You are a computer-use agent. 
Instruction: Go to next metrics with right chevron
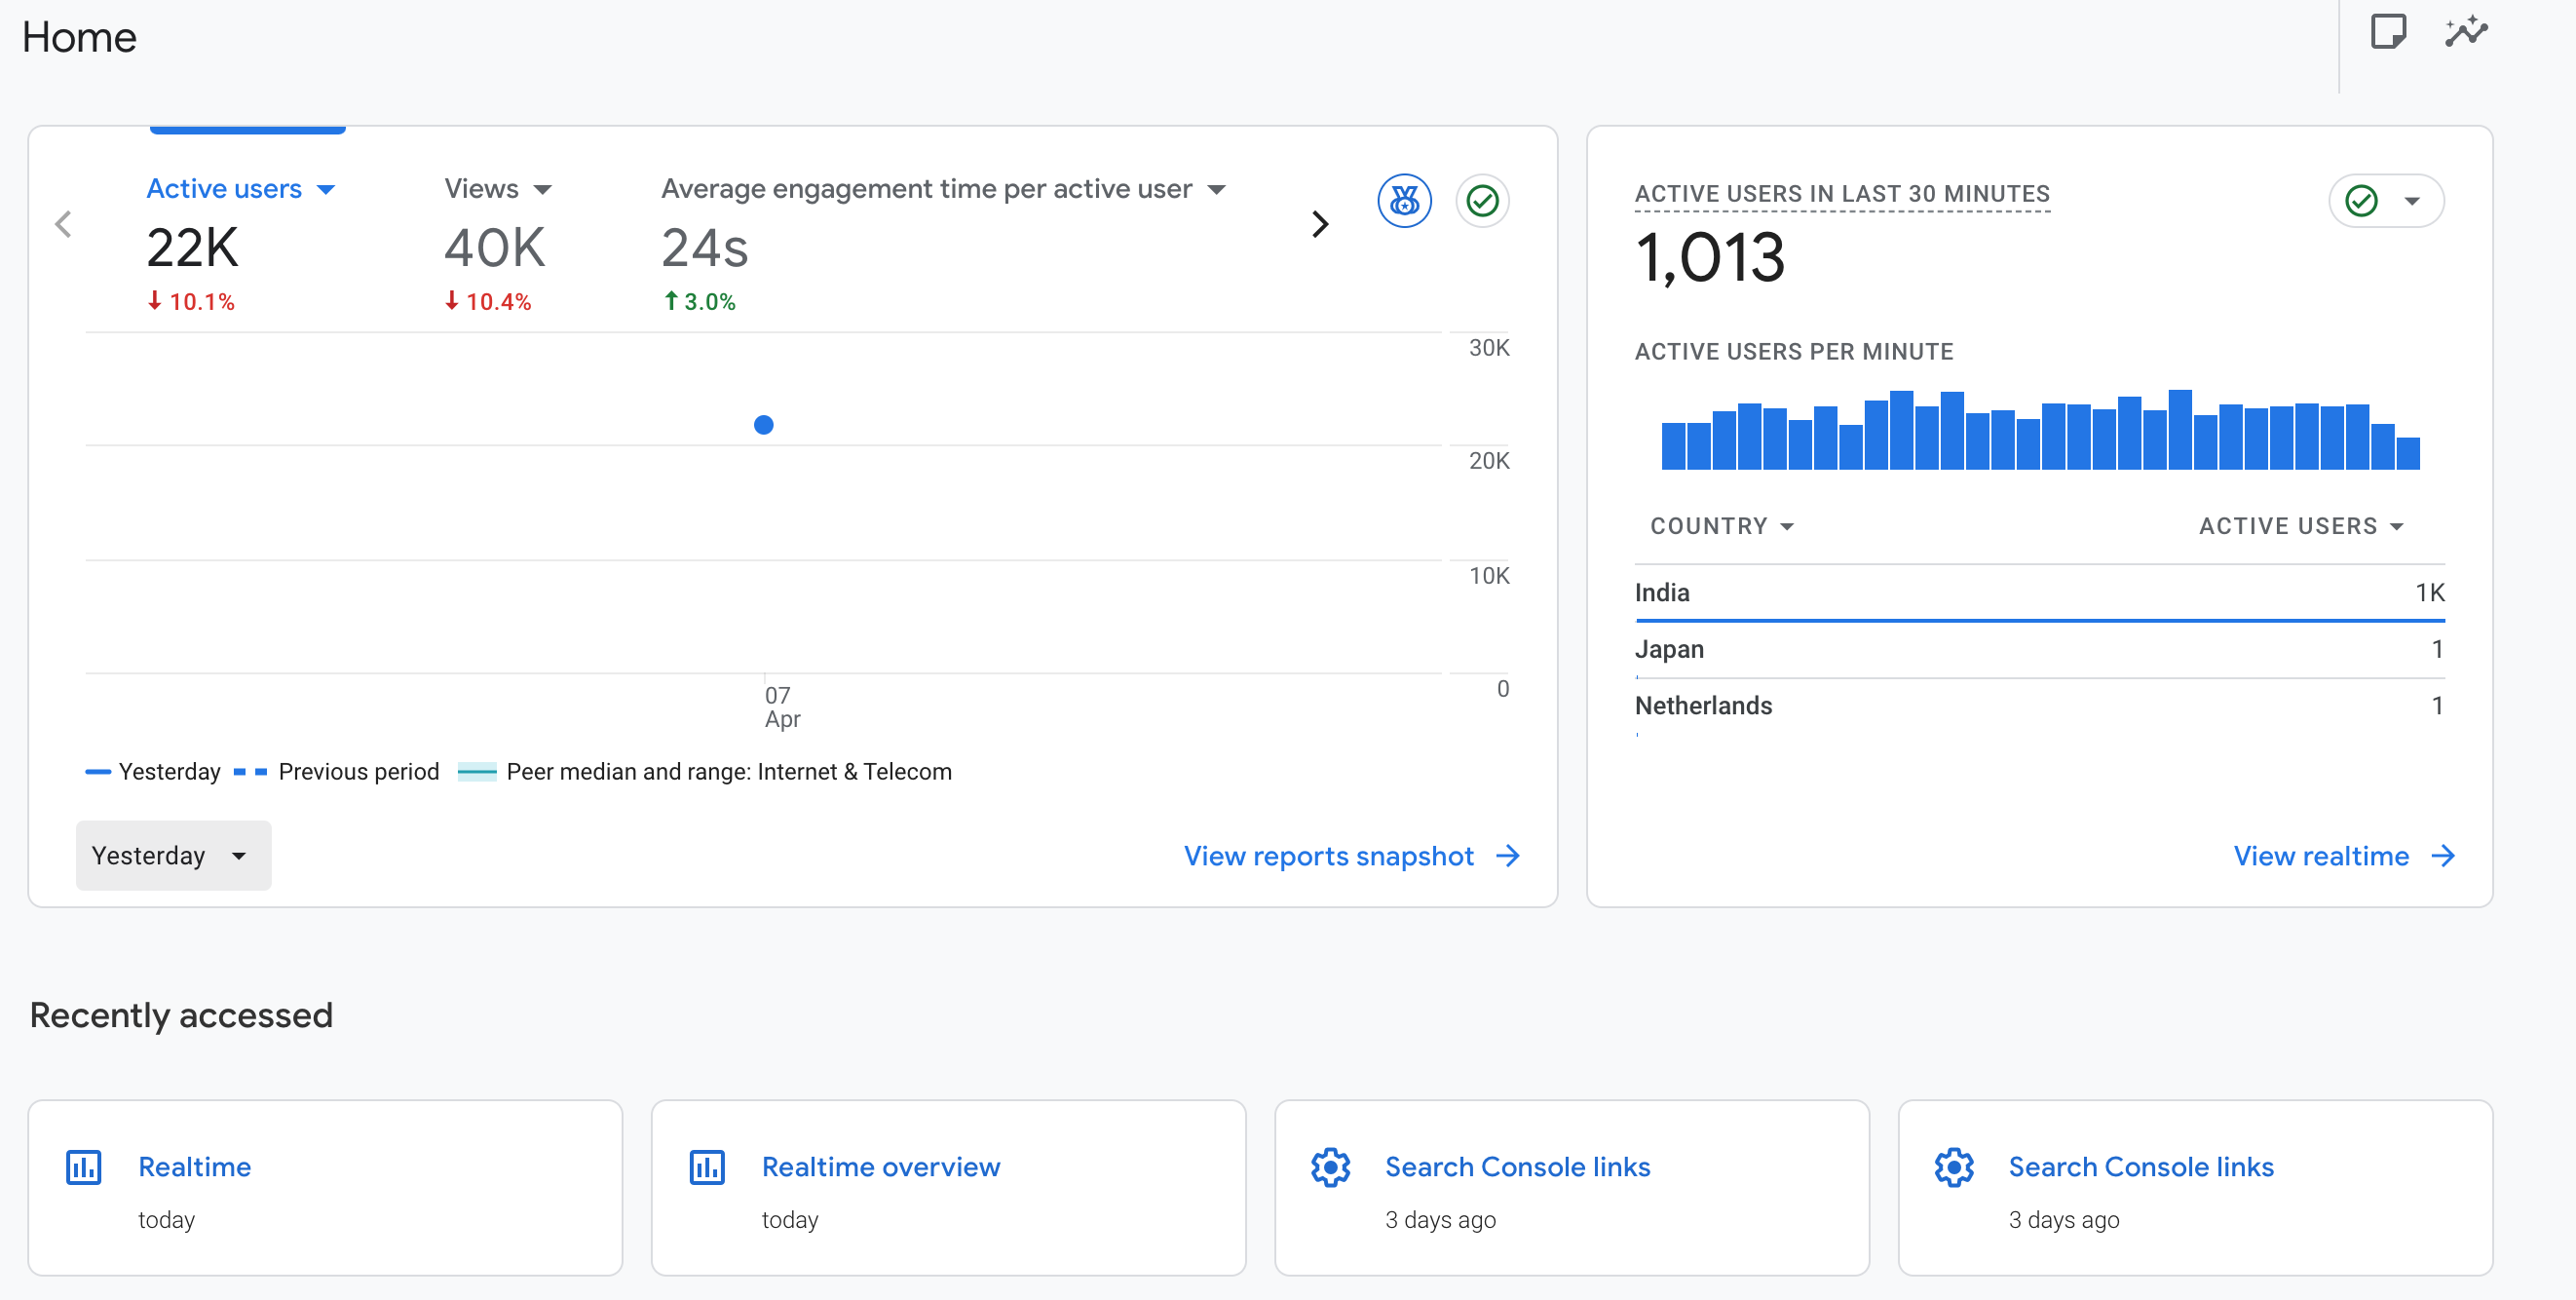click(x=1320, y=224)
